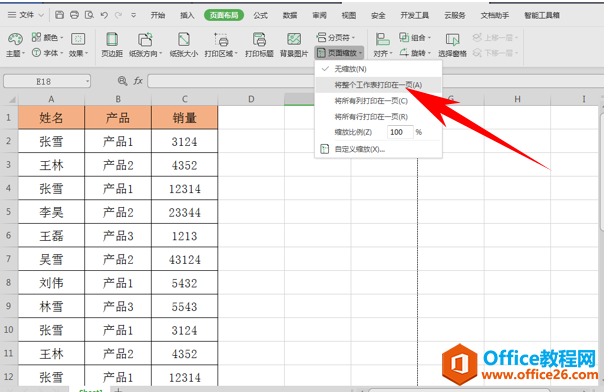
Task: Click the zoom magnifier icon by formula bar
Action: pyautogui.click(x=122, y=81)
